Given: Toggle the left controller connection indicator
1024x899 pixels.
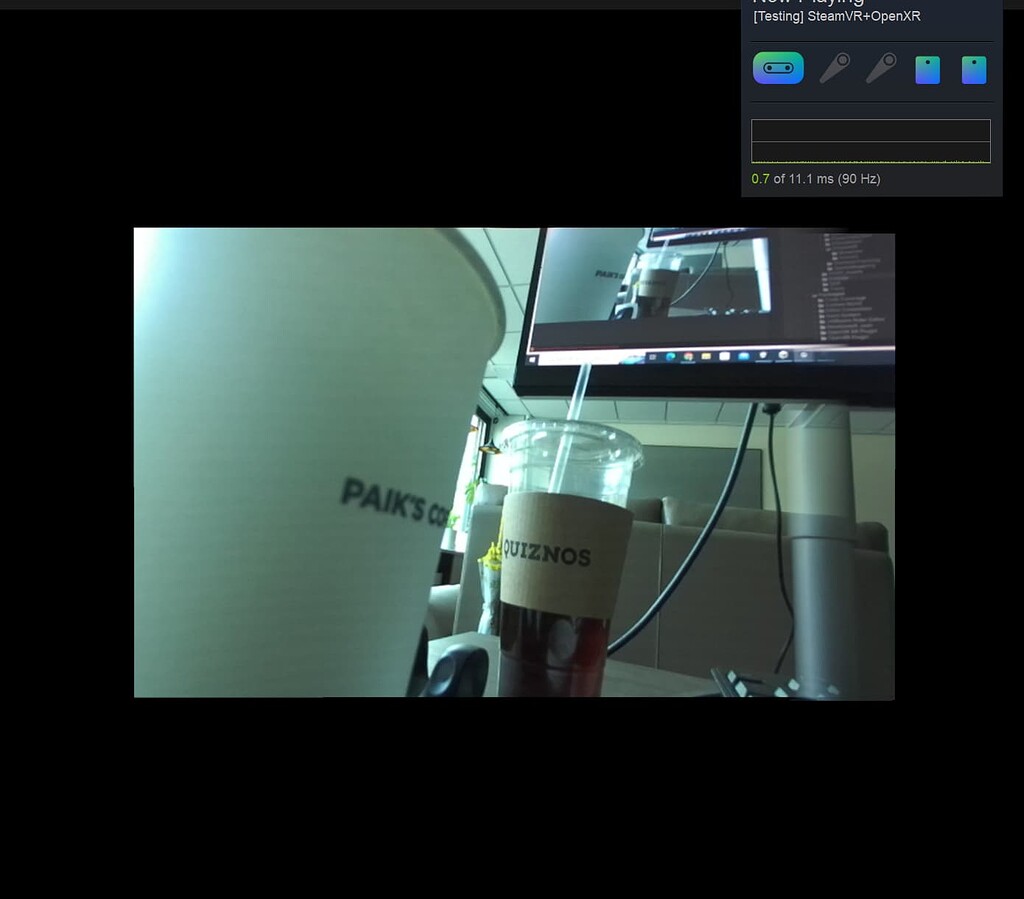Looking at the screenshot, I should [834, 68].
